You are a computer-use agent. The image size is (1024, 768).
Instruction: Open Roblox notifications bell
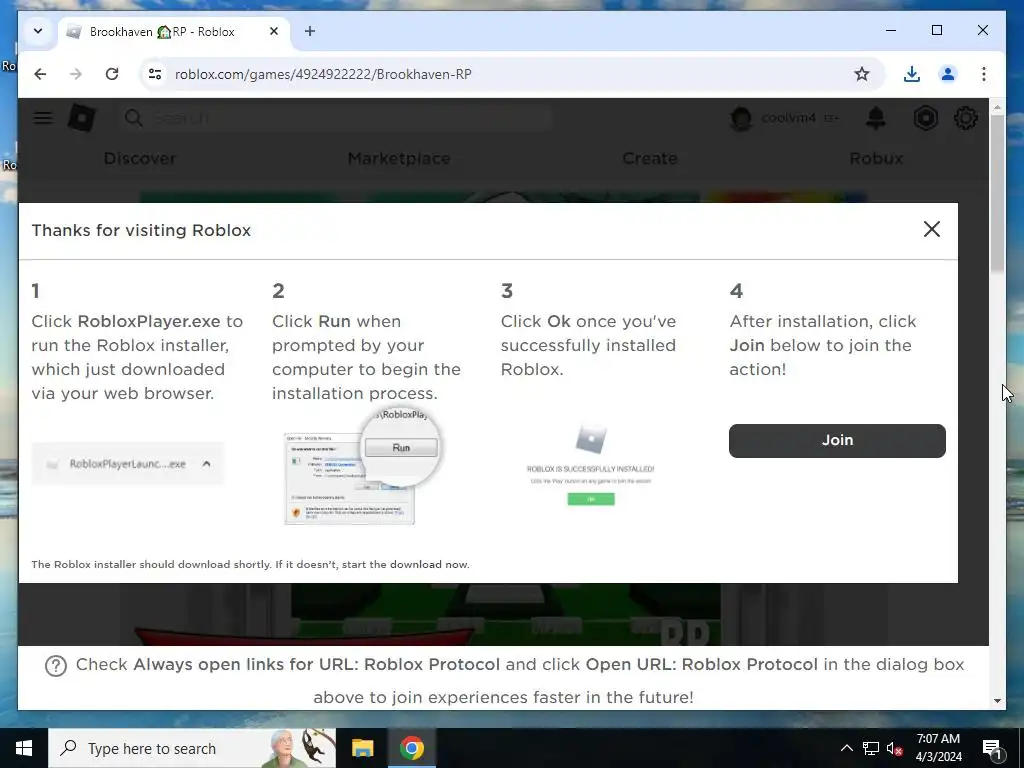(x=875, y=118)
